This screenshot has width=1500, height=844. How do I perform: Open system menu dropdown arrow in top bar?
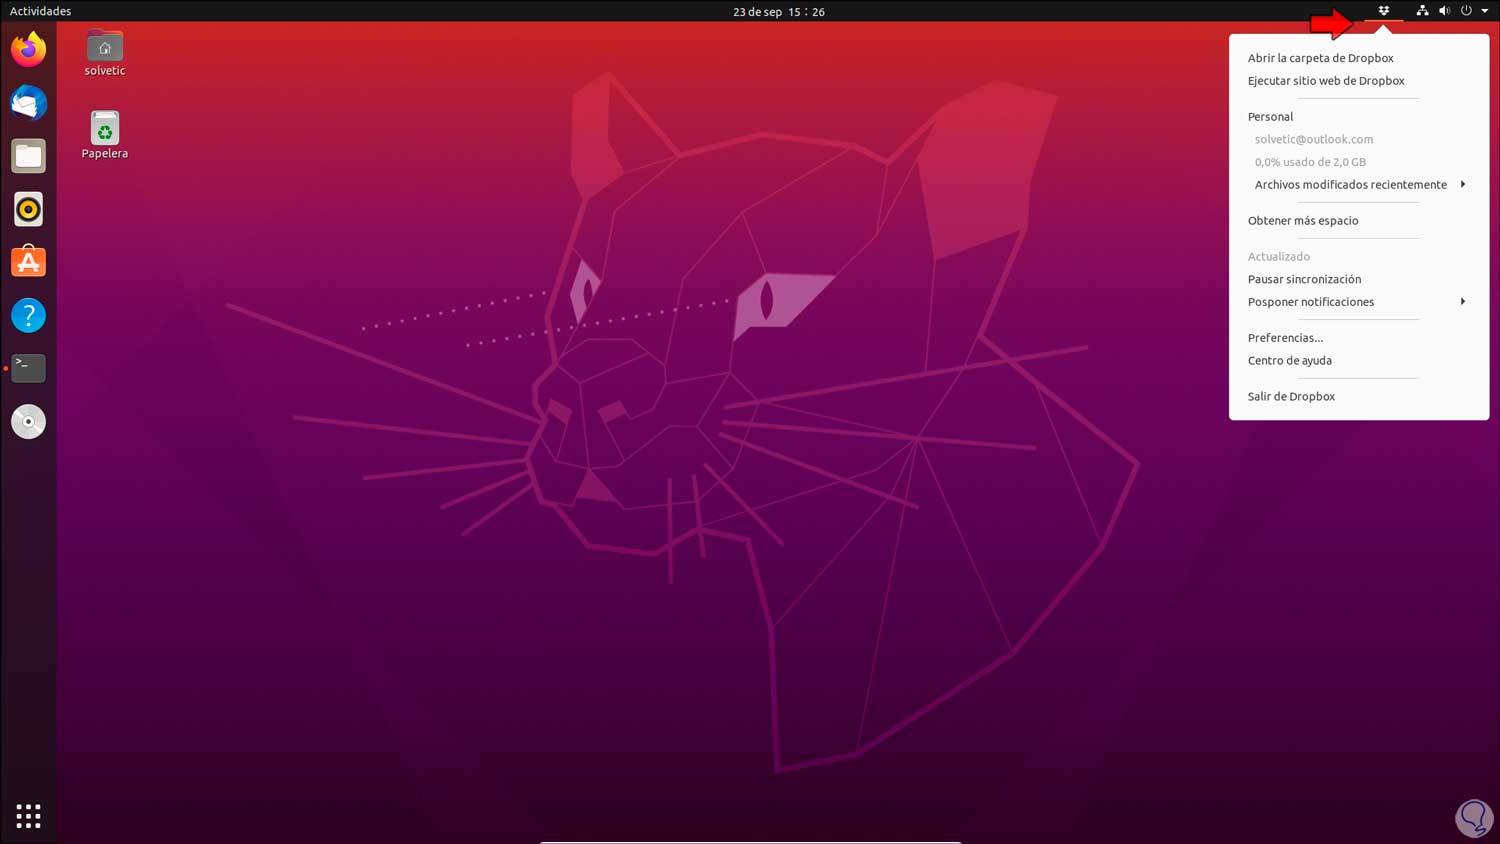[1485, 11]
